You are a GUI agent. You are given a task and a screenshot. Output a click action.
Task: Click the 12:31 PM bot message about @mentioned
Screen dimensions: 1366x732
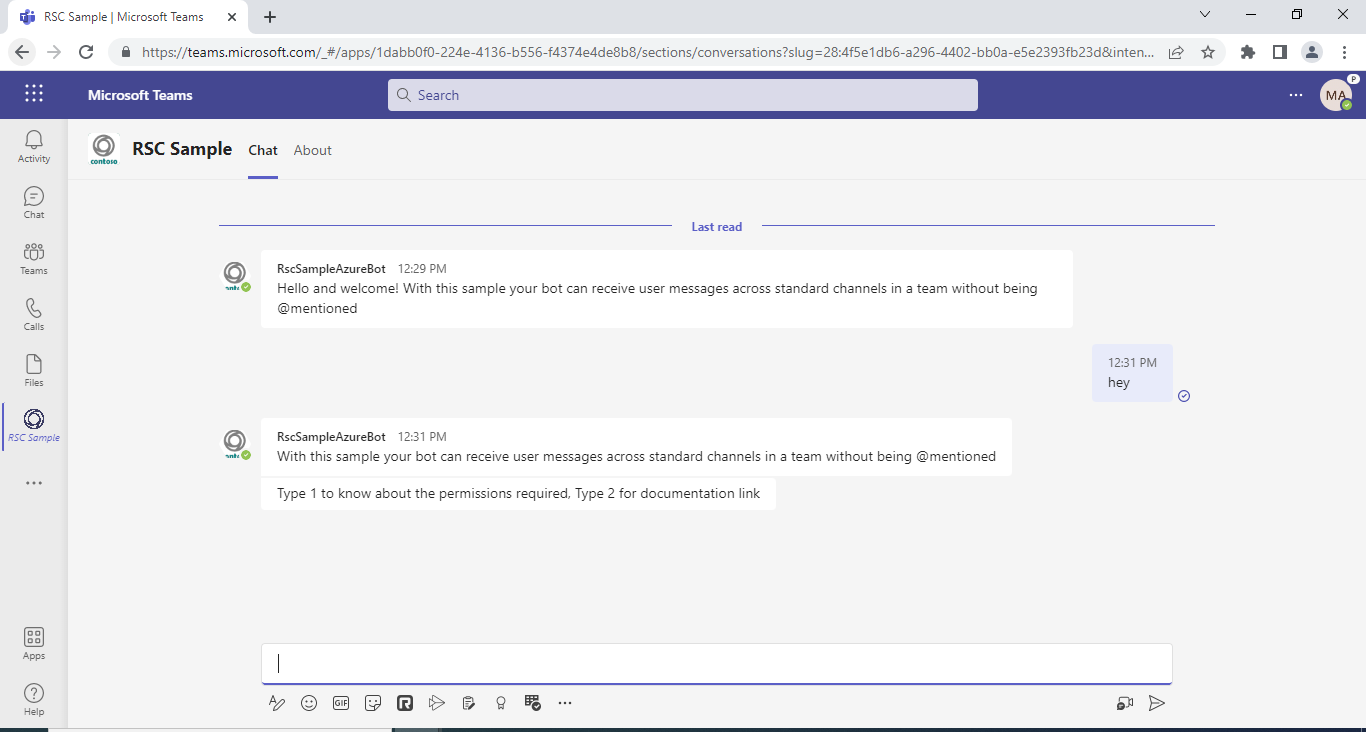point(636,447)
